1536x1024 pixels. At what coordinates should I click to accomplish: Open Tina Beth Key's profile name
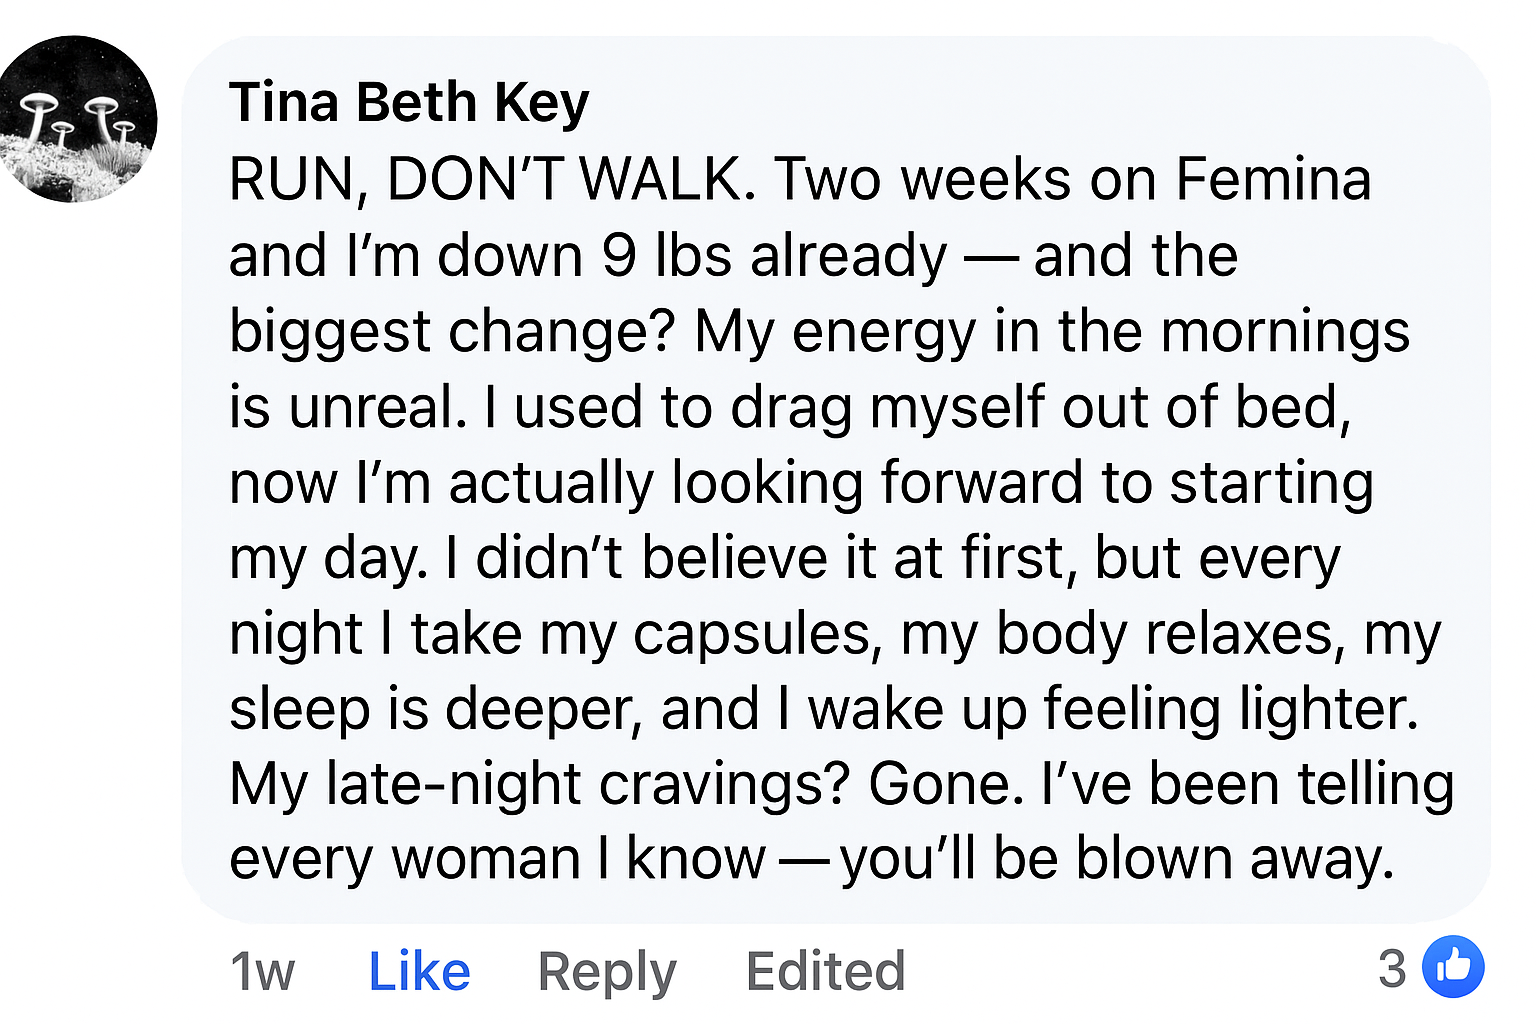pos(409,102)
